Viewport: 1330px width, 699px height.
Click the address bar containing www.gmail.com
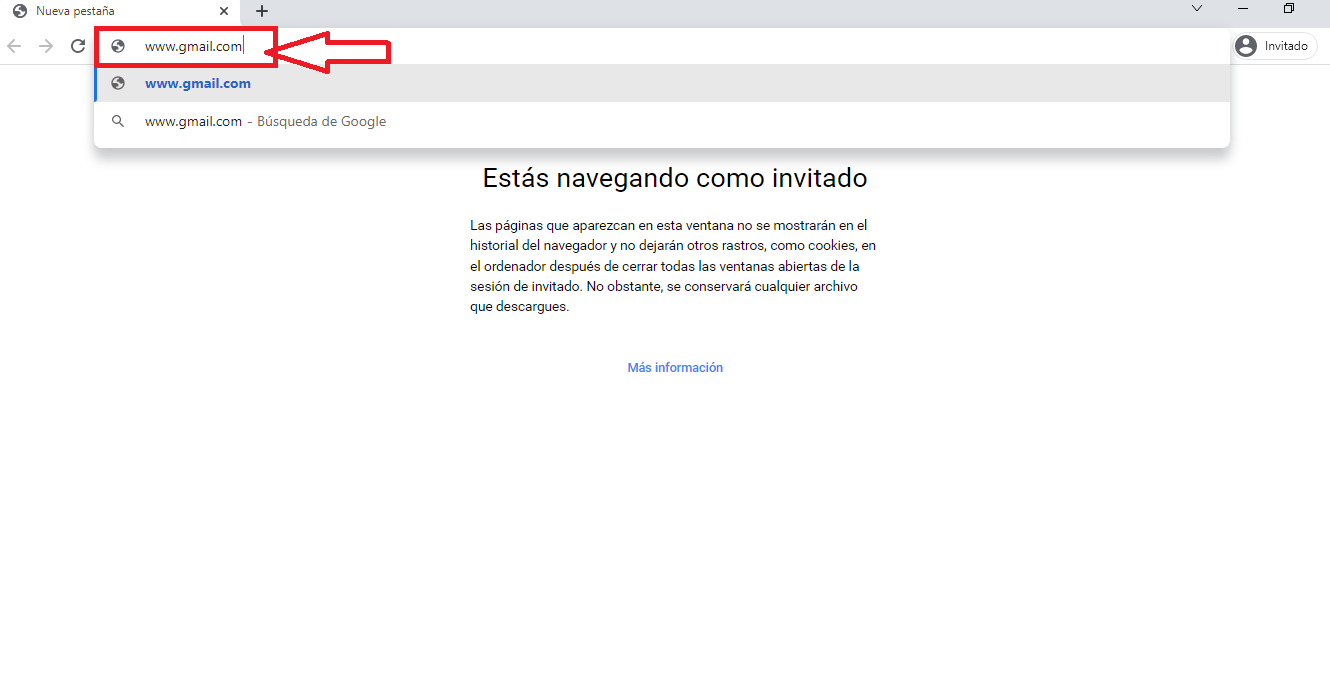[662, 46]
